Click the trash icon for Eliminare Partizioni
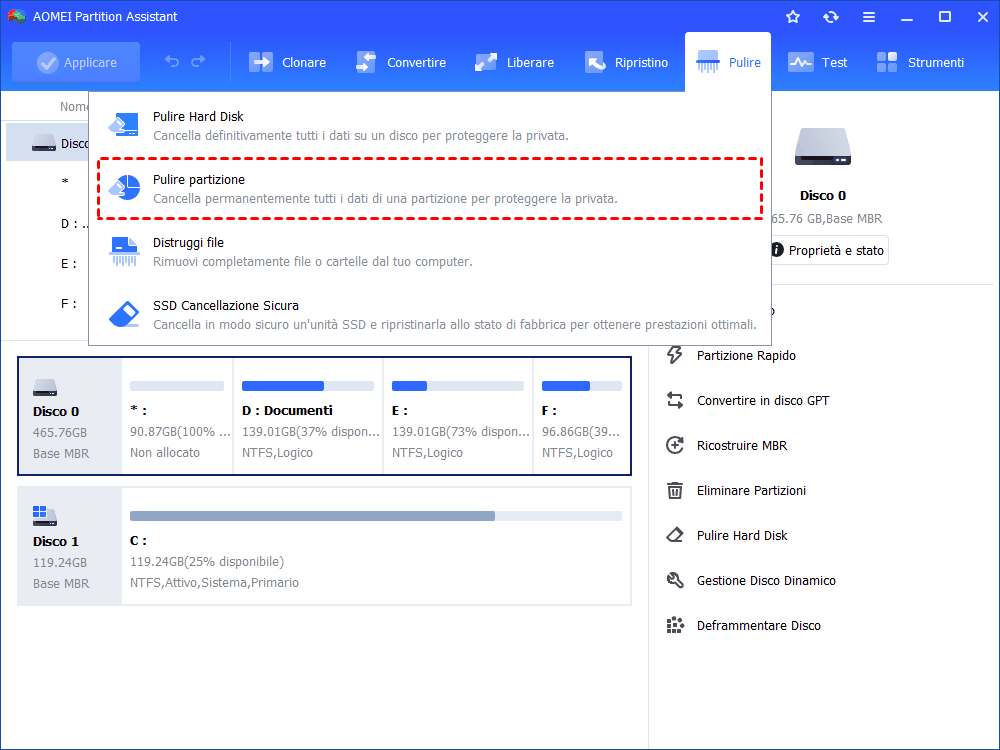This screenshot has width=1000, height=750. [675, 490]
